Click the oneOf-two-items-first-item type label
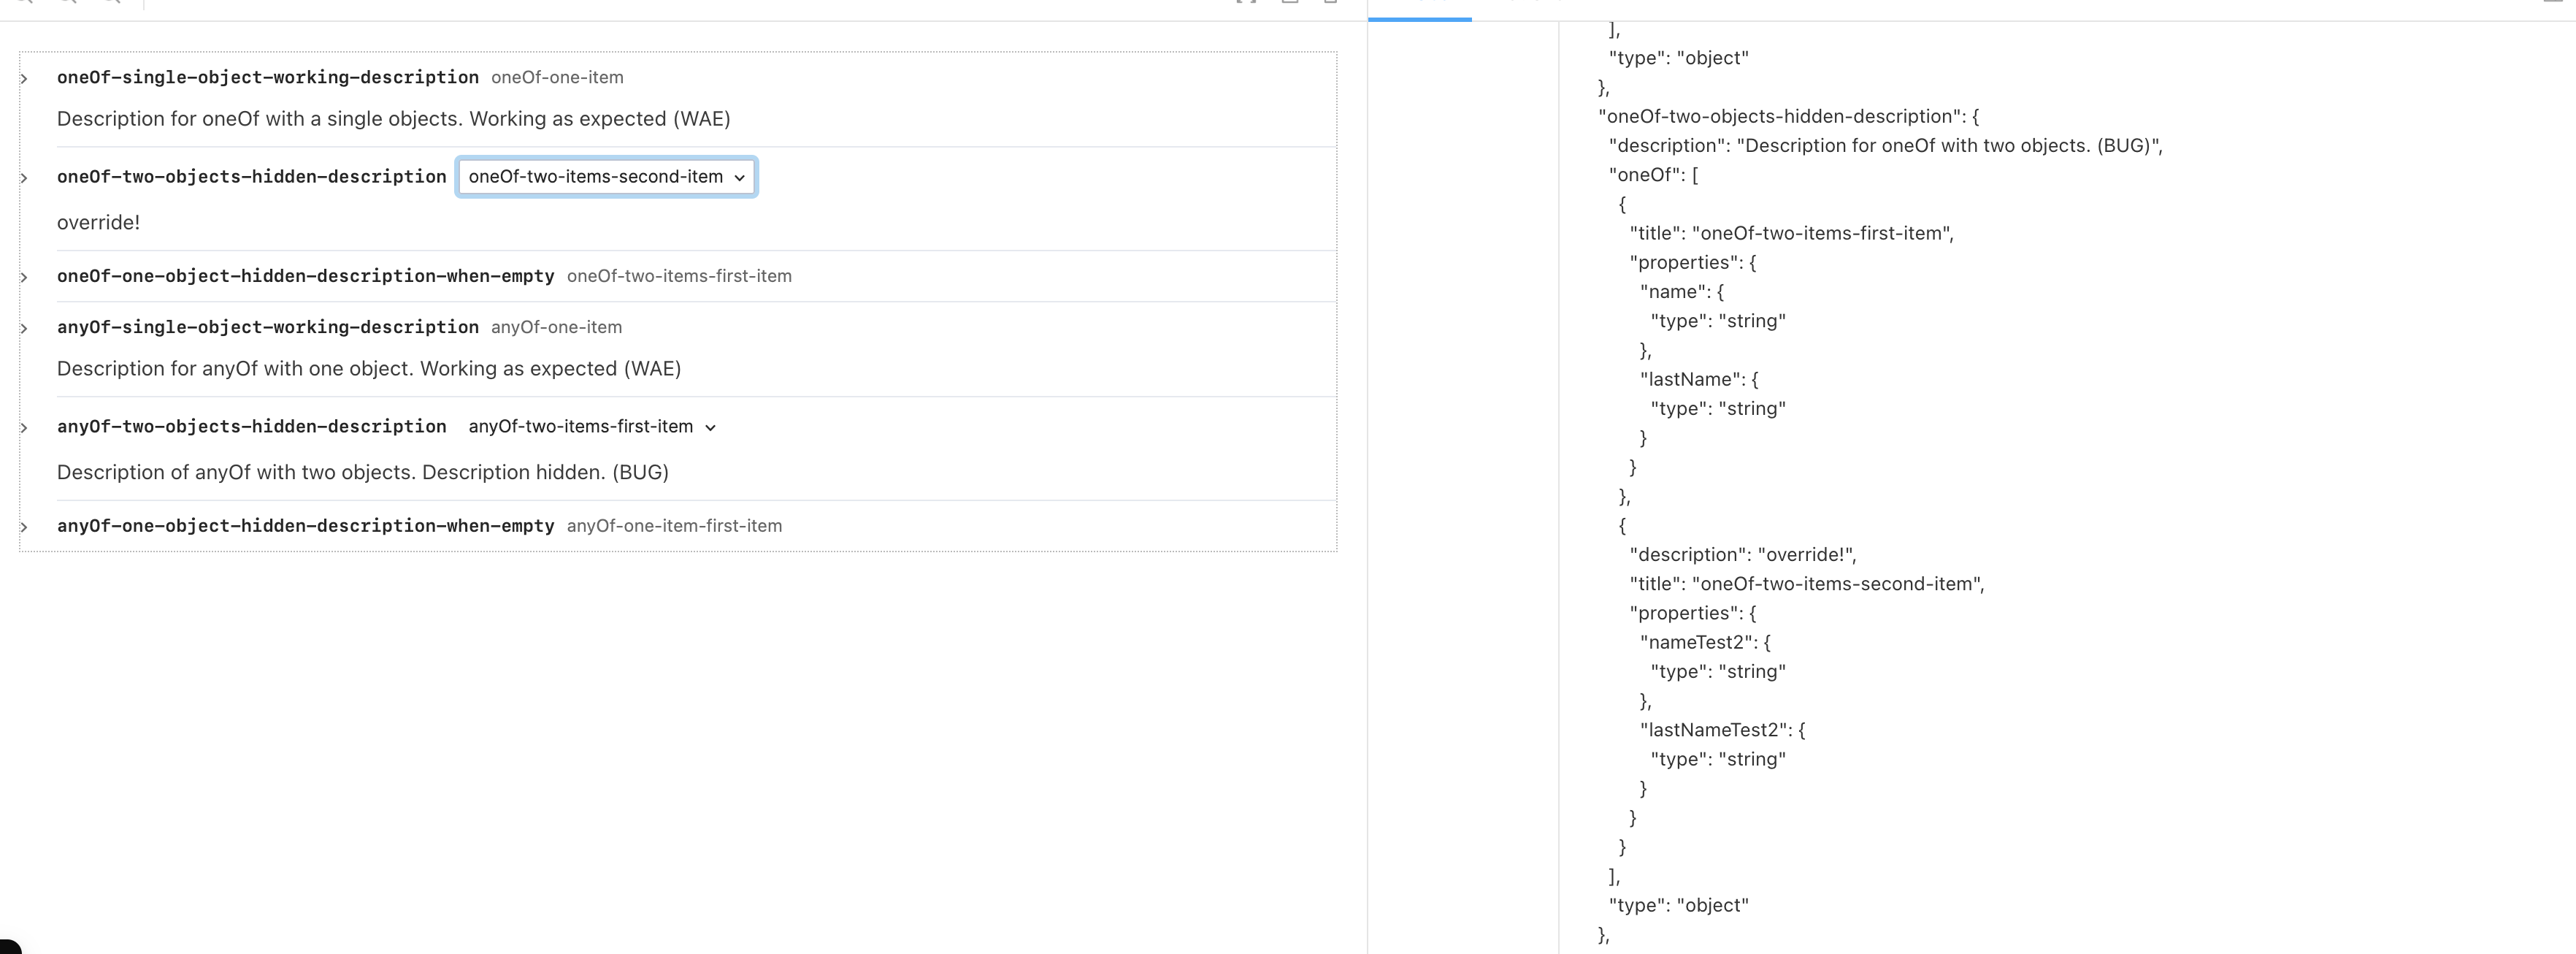Viewport: 2576px width, 954px height. pyautogui.click(x=679, y=277)
